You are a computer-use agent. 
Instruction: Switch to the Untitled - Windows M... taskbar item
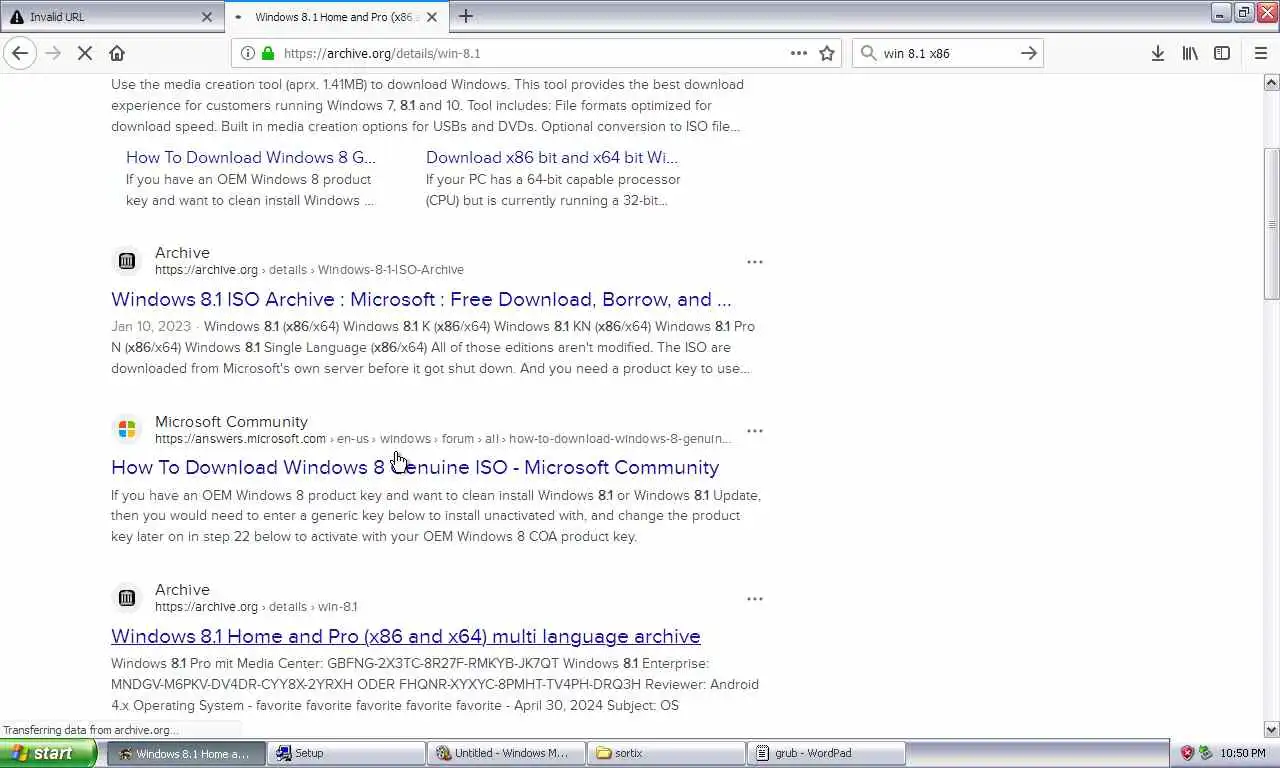tap(506, 753)
